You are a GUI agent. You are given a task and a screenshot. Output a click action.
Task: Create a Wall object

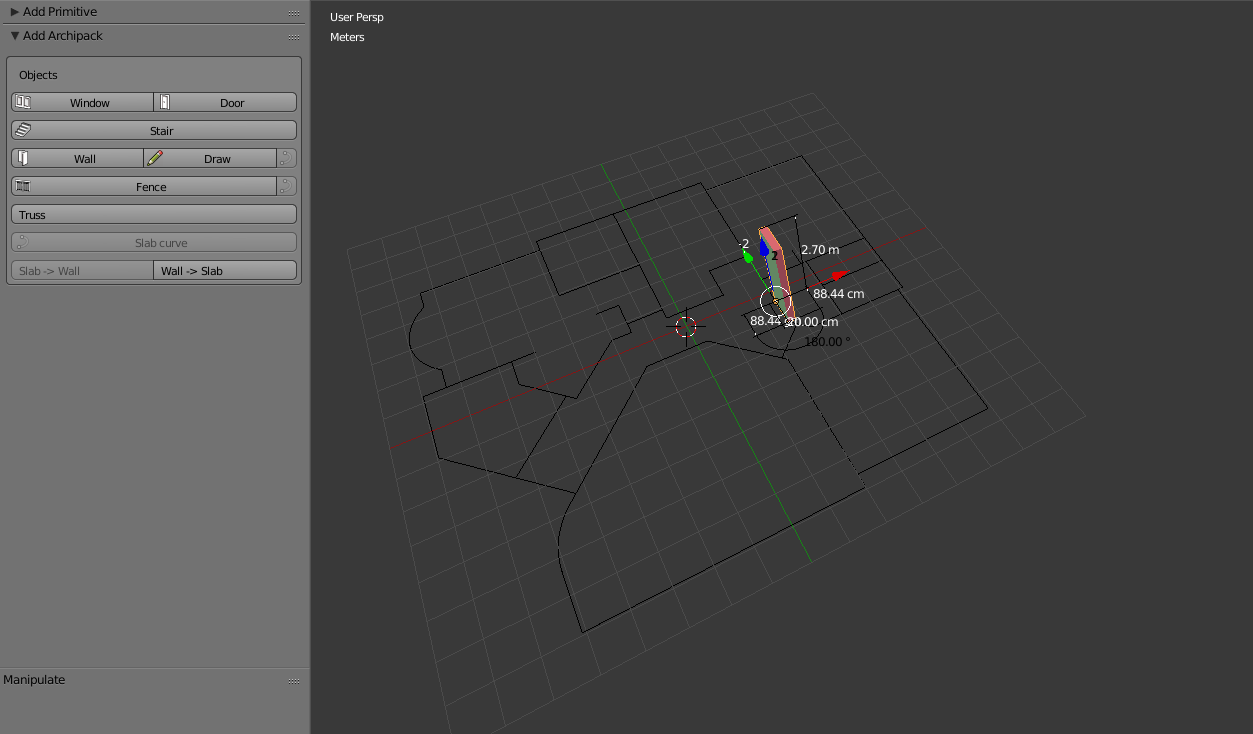point(77,159)
